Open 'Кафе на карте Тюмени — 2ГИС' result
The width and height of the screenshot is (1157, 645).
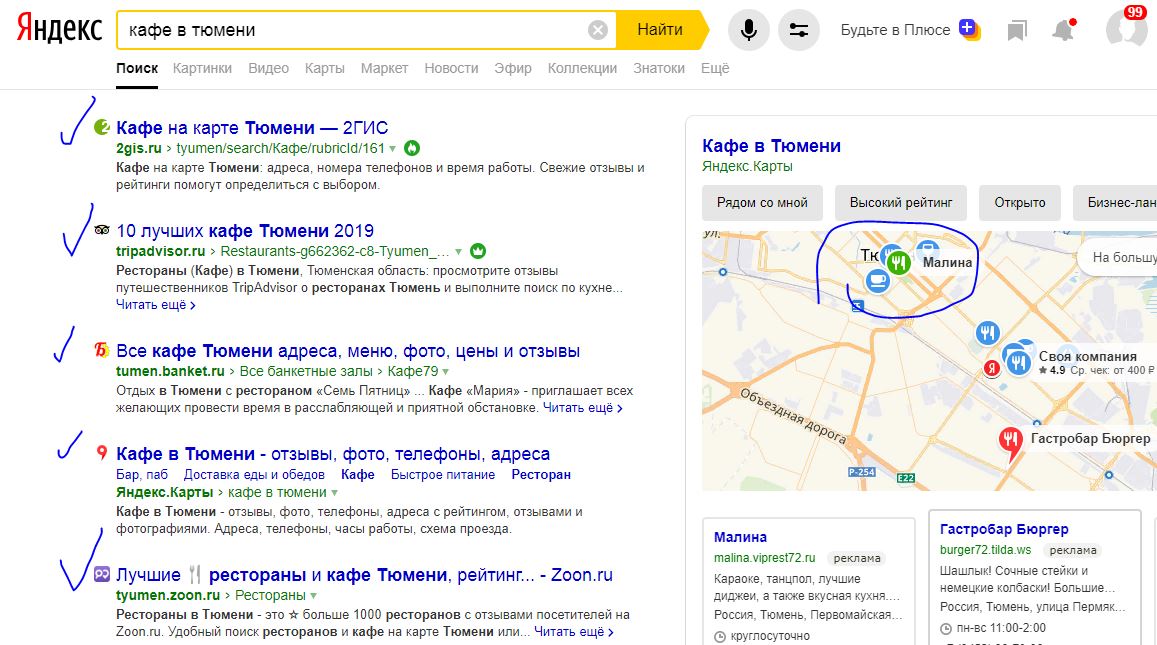pos(252,128)
